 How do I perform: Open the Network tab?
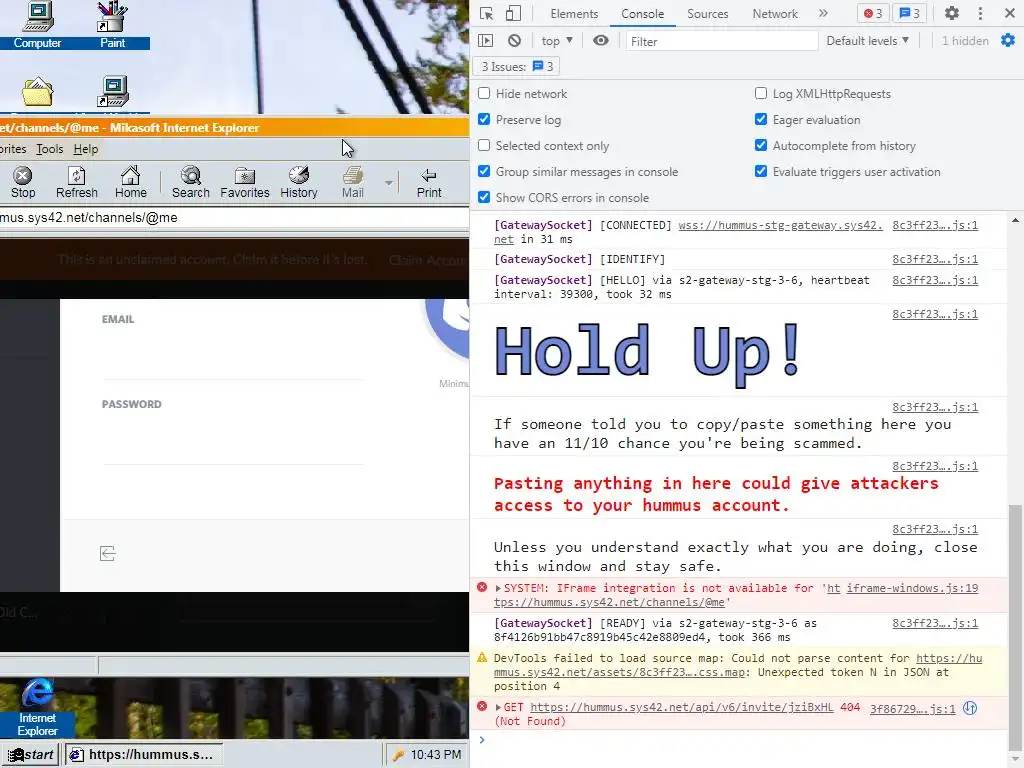(x=775, y=14)
